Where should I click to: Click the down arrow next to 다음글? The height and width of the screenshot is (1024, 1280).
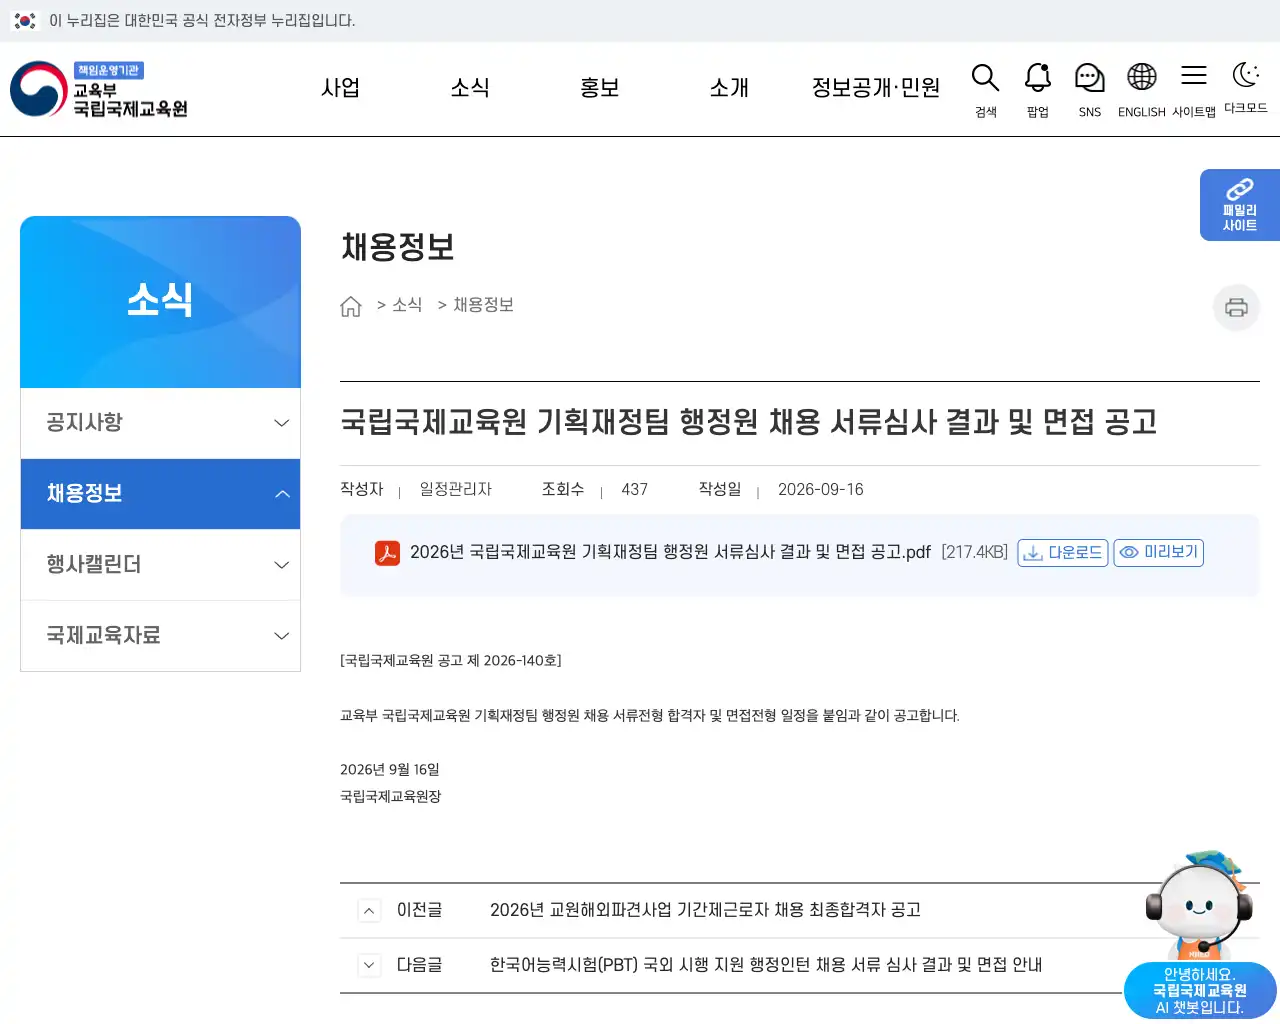[369, 965]
